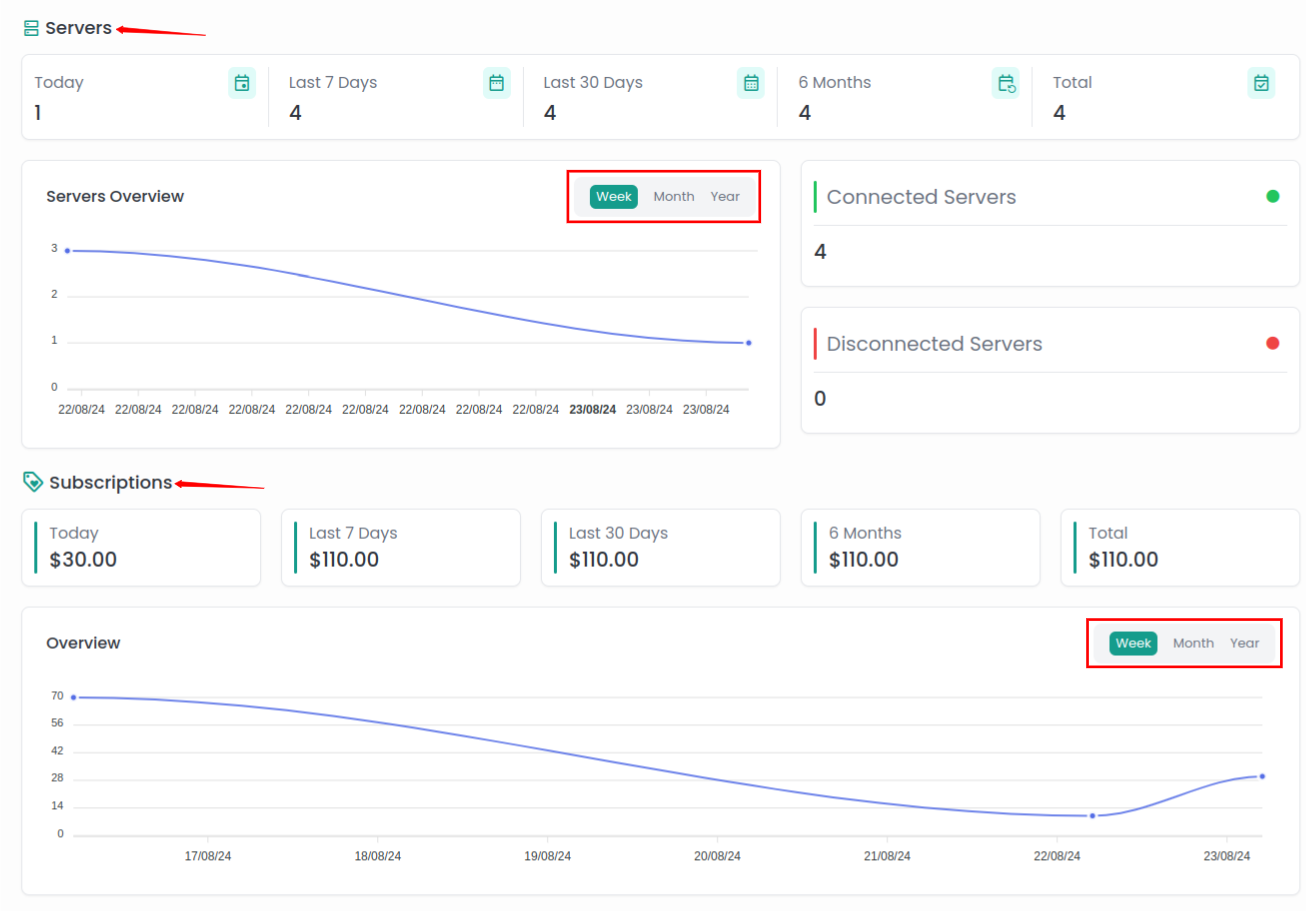The width and height of the screenshot is (1306, 911).
Task: Click the Servers Last 7 Days label
Action: pos(333,82)
